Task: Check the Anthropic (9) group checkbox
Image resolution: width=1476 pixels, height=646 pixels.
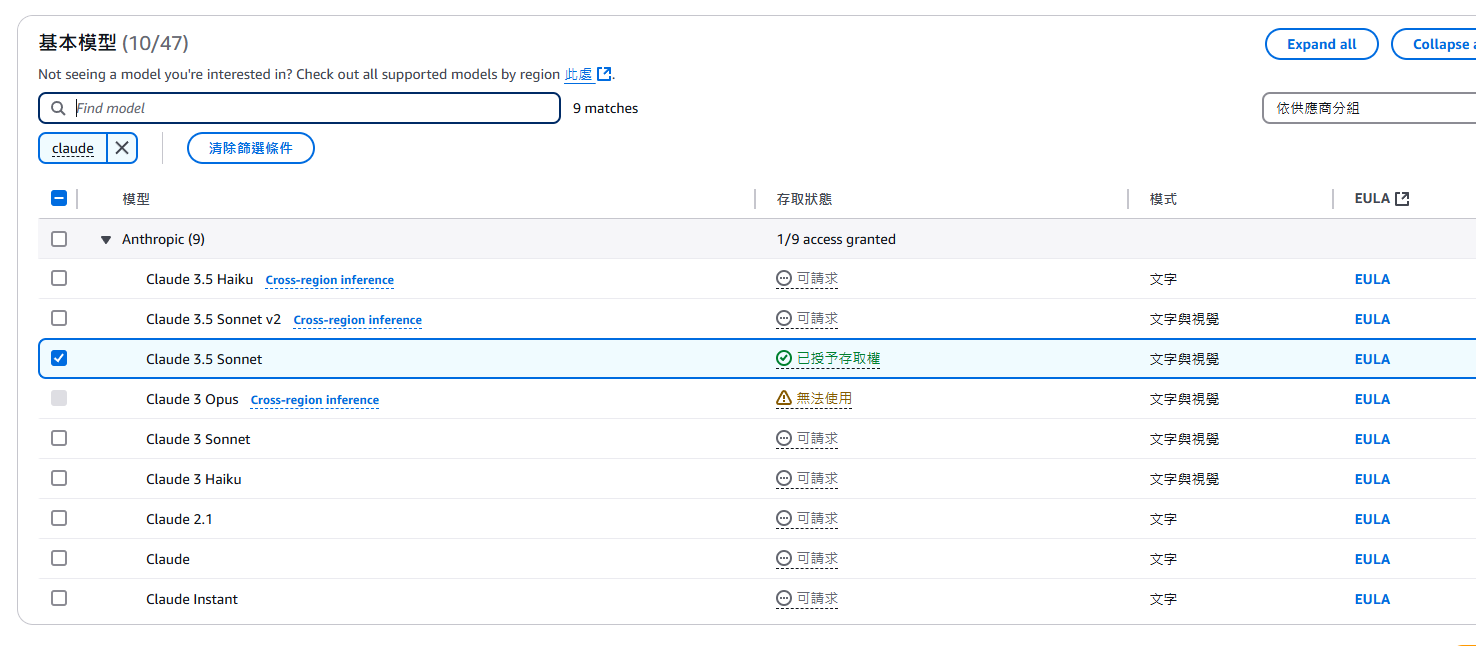Action: click(x=59, y=239)
